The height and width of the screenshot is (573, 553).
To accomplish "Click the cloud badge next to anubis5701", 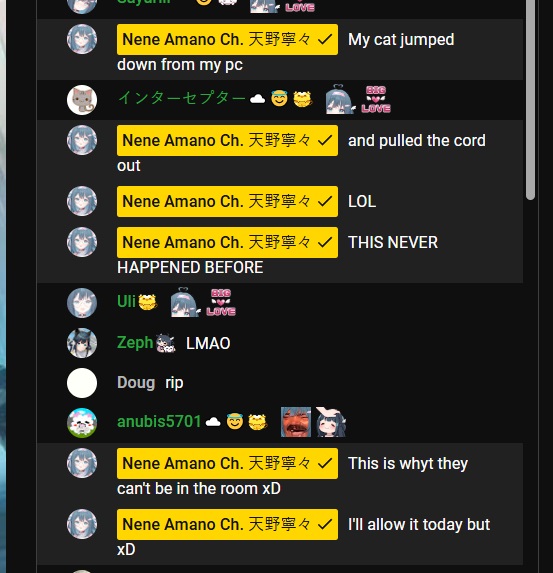I will coord(213,422).
